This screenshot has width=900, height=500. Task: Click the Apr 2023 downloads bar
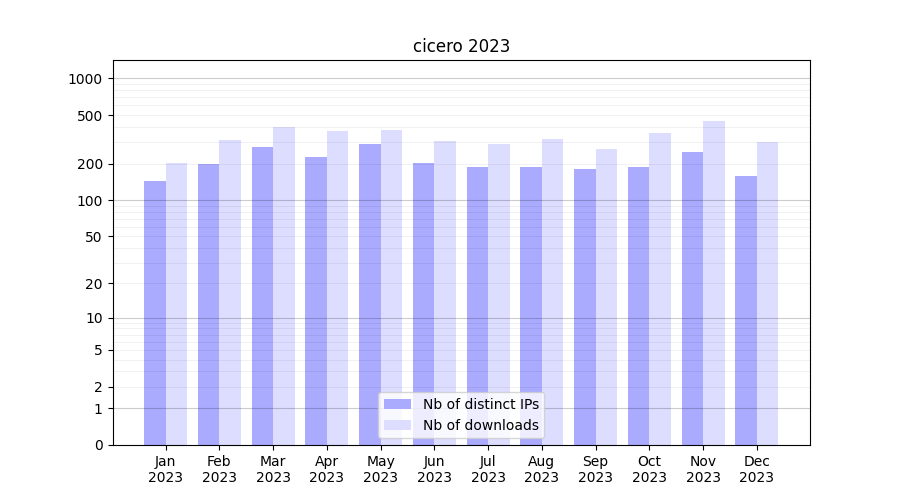pyautogui.click(x=338, y=288)
